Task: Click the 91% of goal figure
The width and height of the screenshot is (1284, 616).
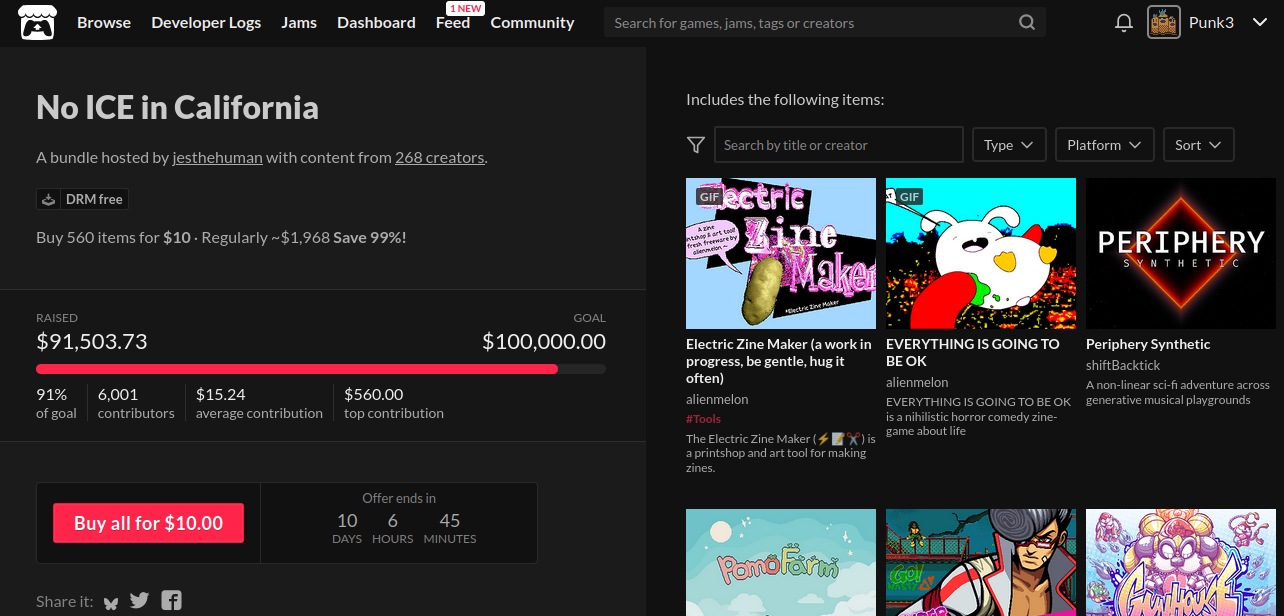Action: tap(56, 403)
